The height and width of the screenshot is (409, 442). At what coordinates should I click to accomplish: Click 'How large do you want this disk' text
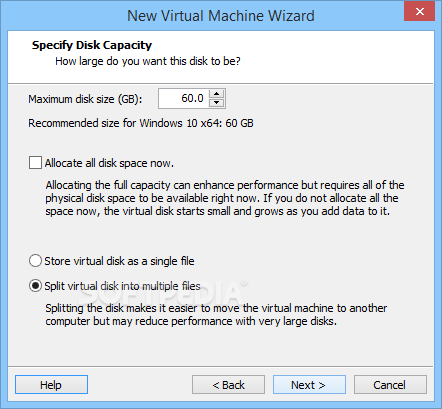148,61
